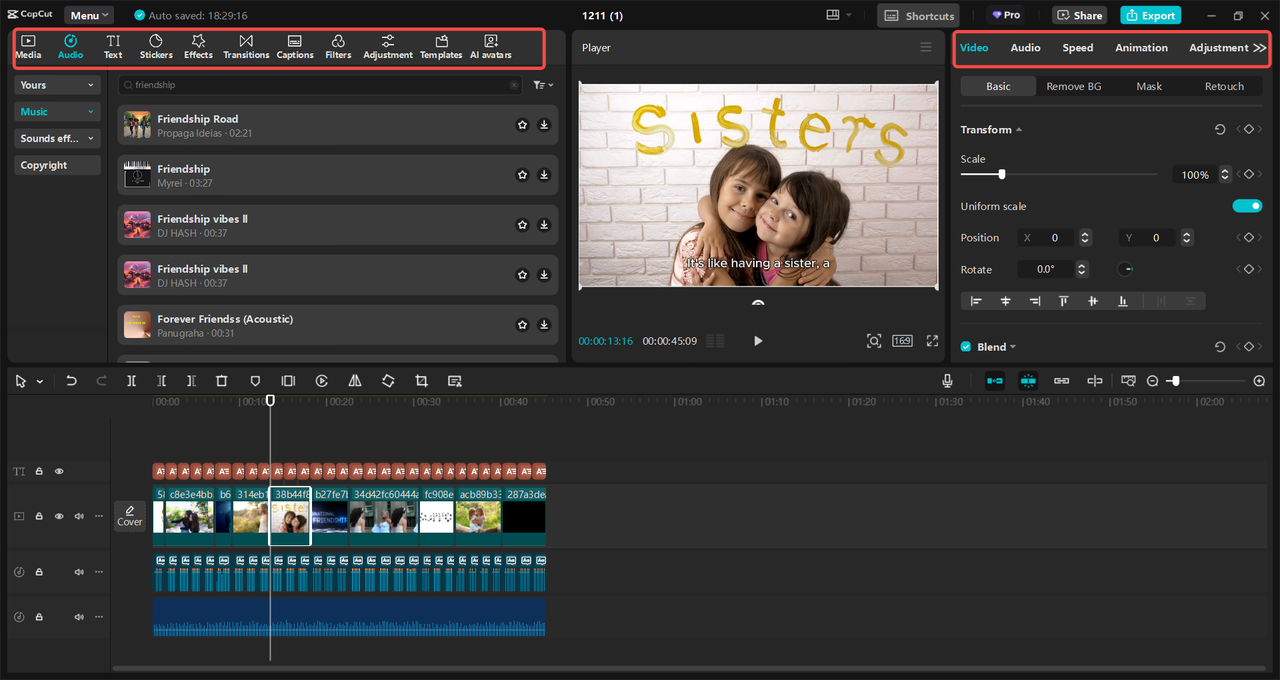Image resolution: width=1280 pixels, height=680 pixels.
Task: Open the Effects panel
Action: [198, 47]
